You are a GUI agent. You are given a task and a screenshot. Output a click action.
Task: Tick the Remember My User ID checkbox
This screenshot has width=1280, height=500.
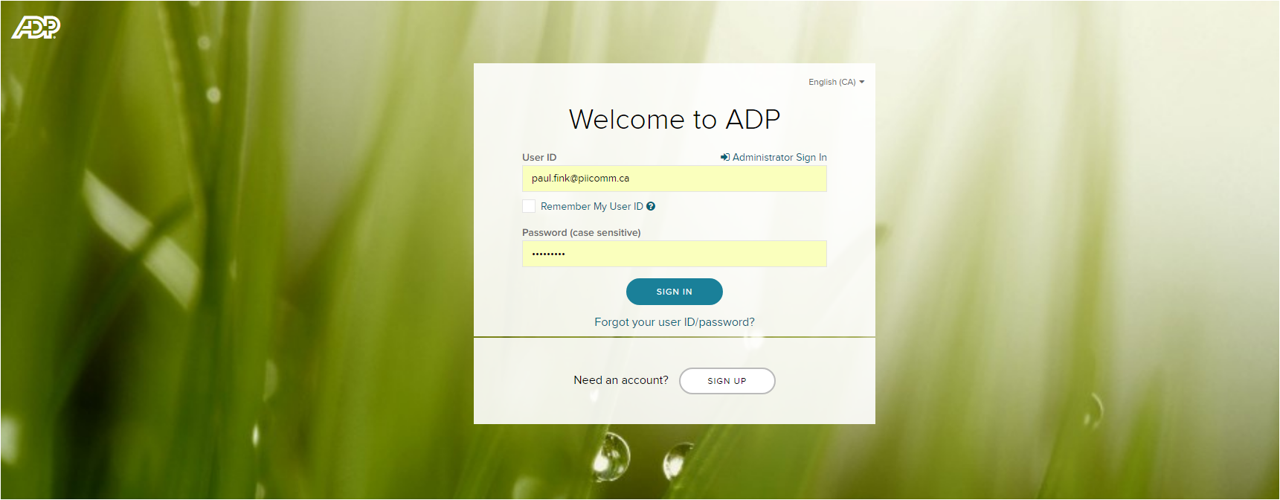(529, 206)
